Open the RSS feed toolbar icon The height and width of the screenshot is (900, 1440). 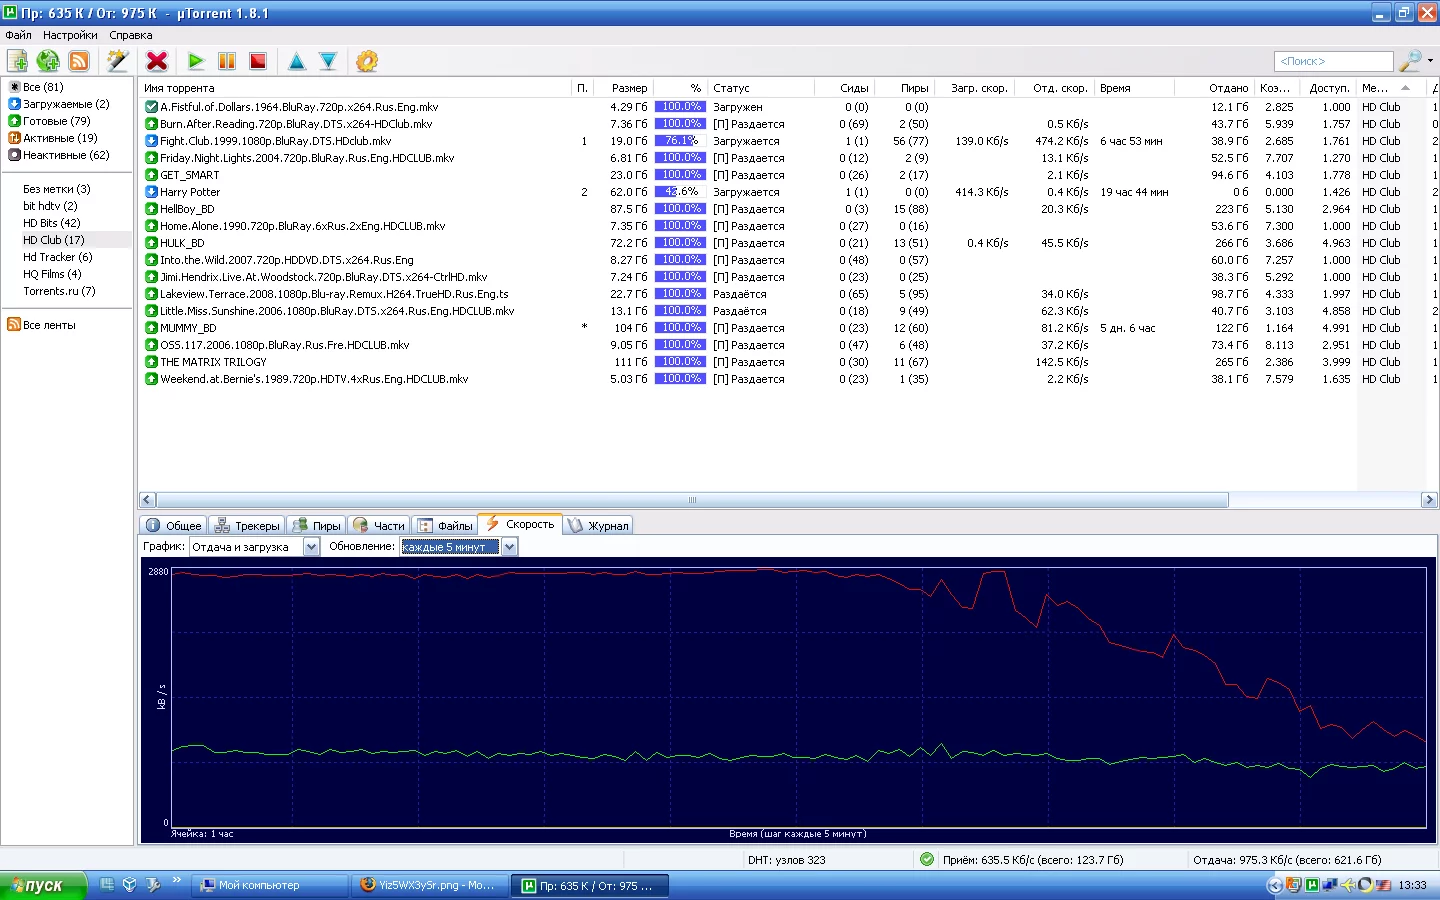coord(79,61)
